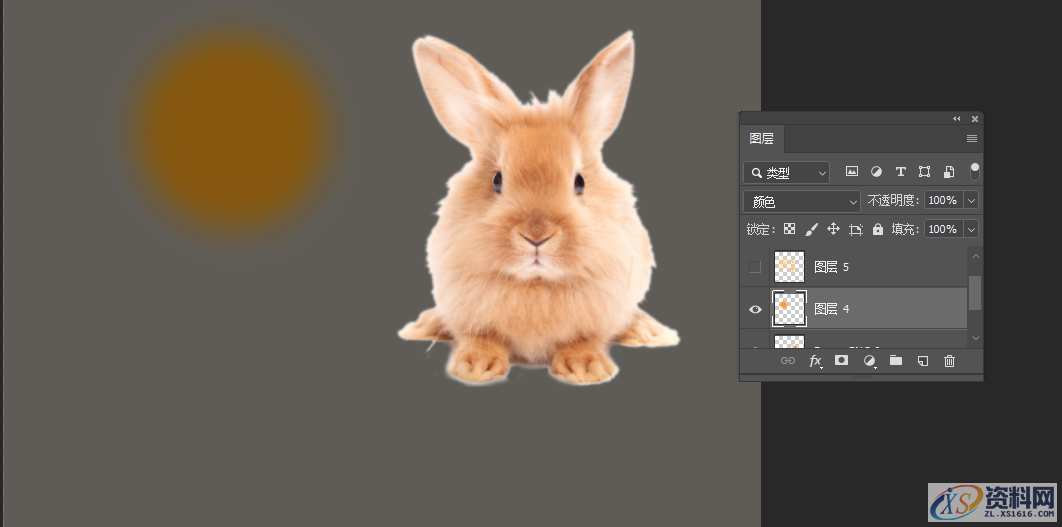The image size is (1062, 527).
Task: Open the 类型 filter type dropdown
Action: coord(786,173)
